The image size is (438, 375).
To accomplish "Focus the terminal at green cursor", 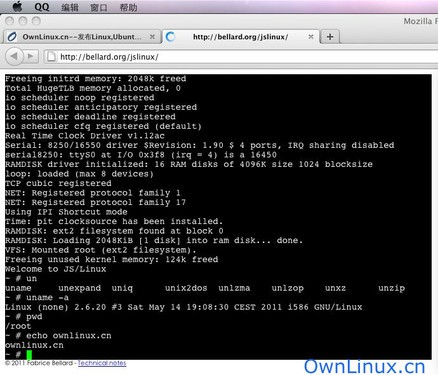I will [x=29, y=354].
